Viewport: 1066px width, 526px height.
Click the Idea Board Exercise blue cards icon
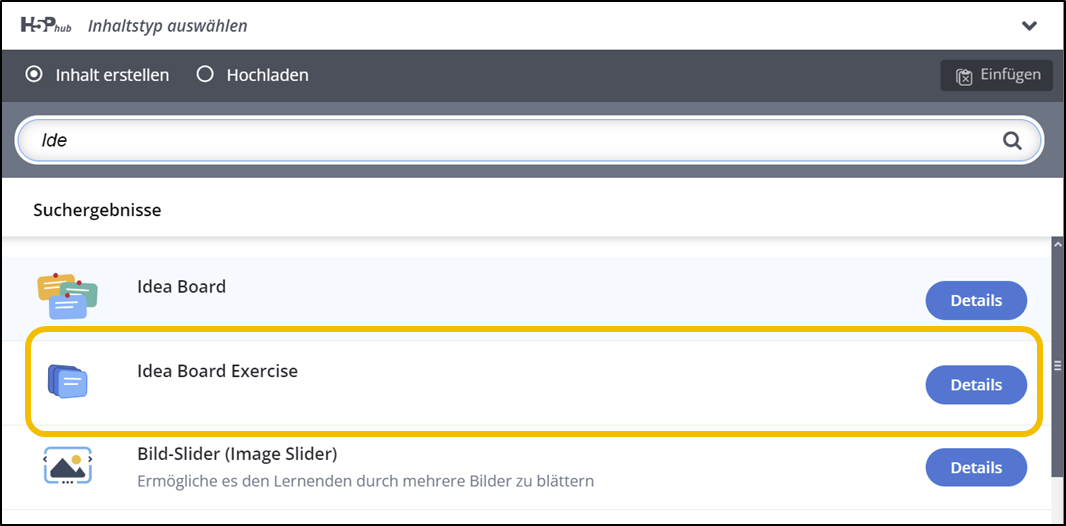tap(68, 382)
